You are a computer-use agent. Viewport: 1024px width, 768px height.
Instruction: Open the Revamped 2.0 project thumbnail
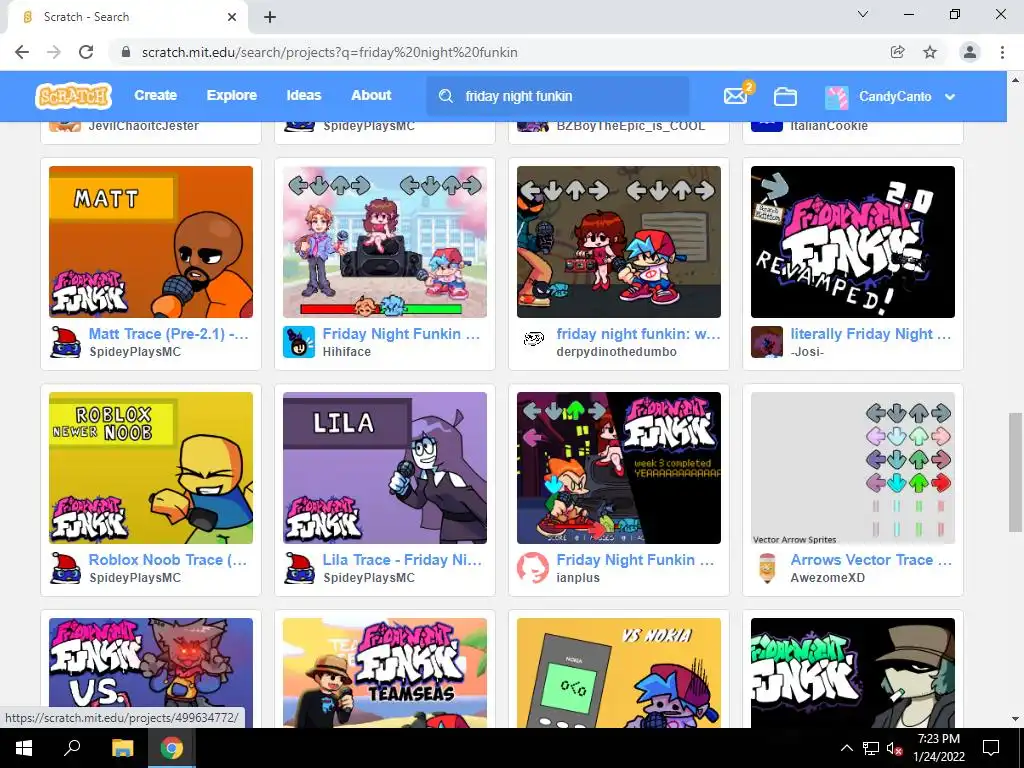853,242
